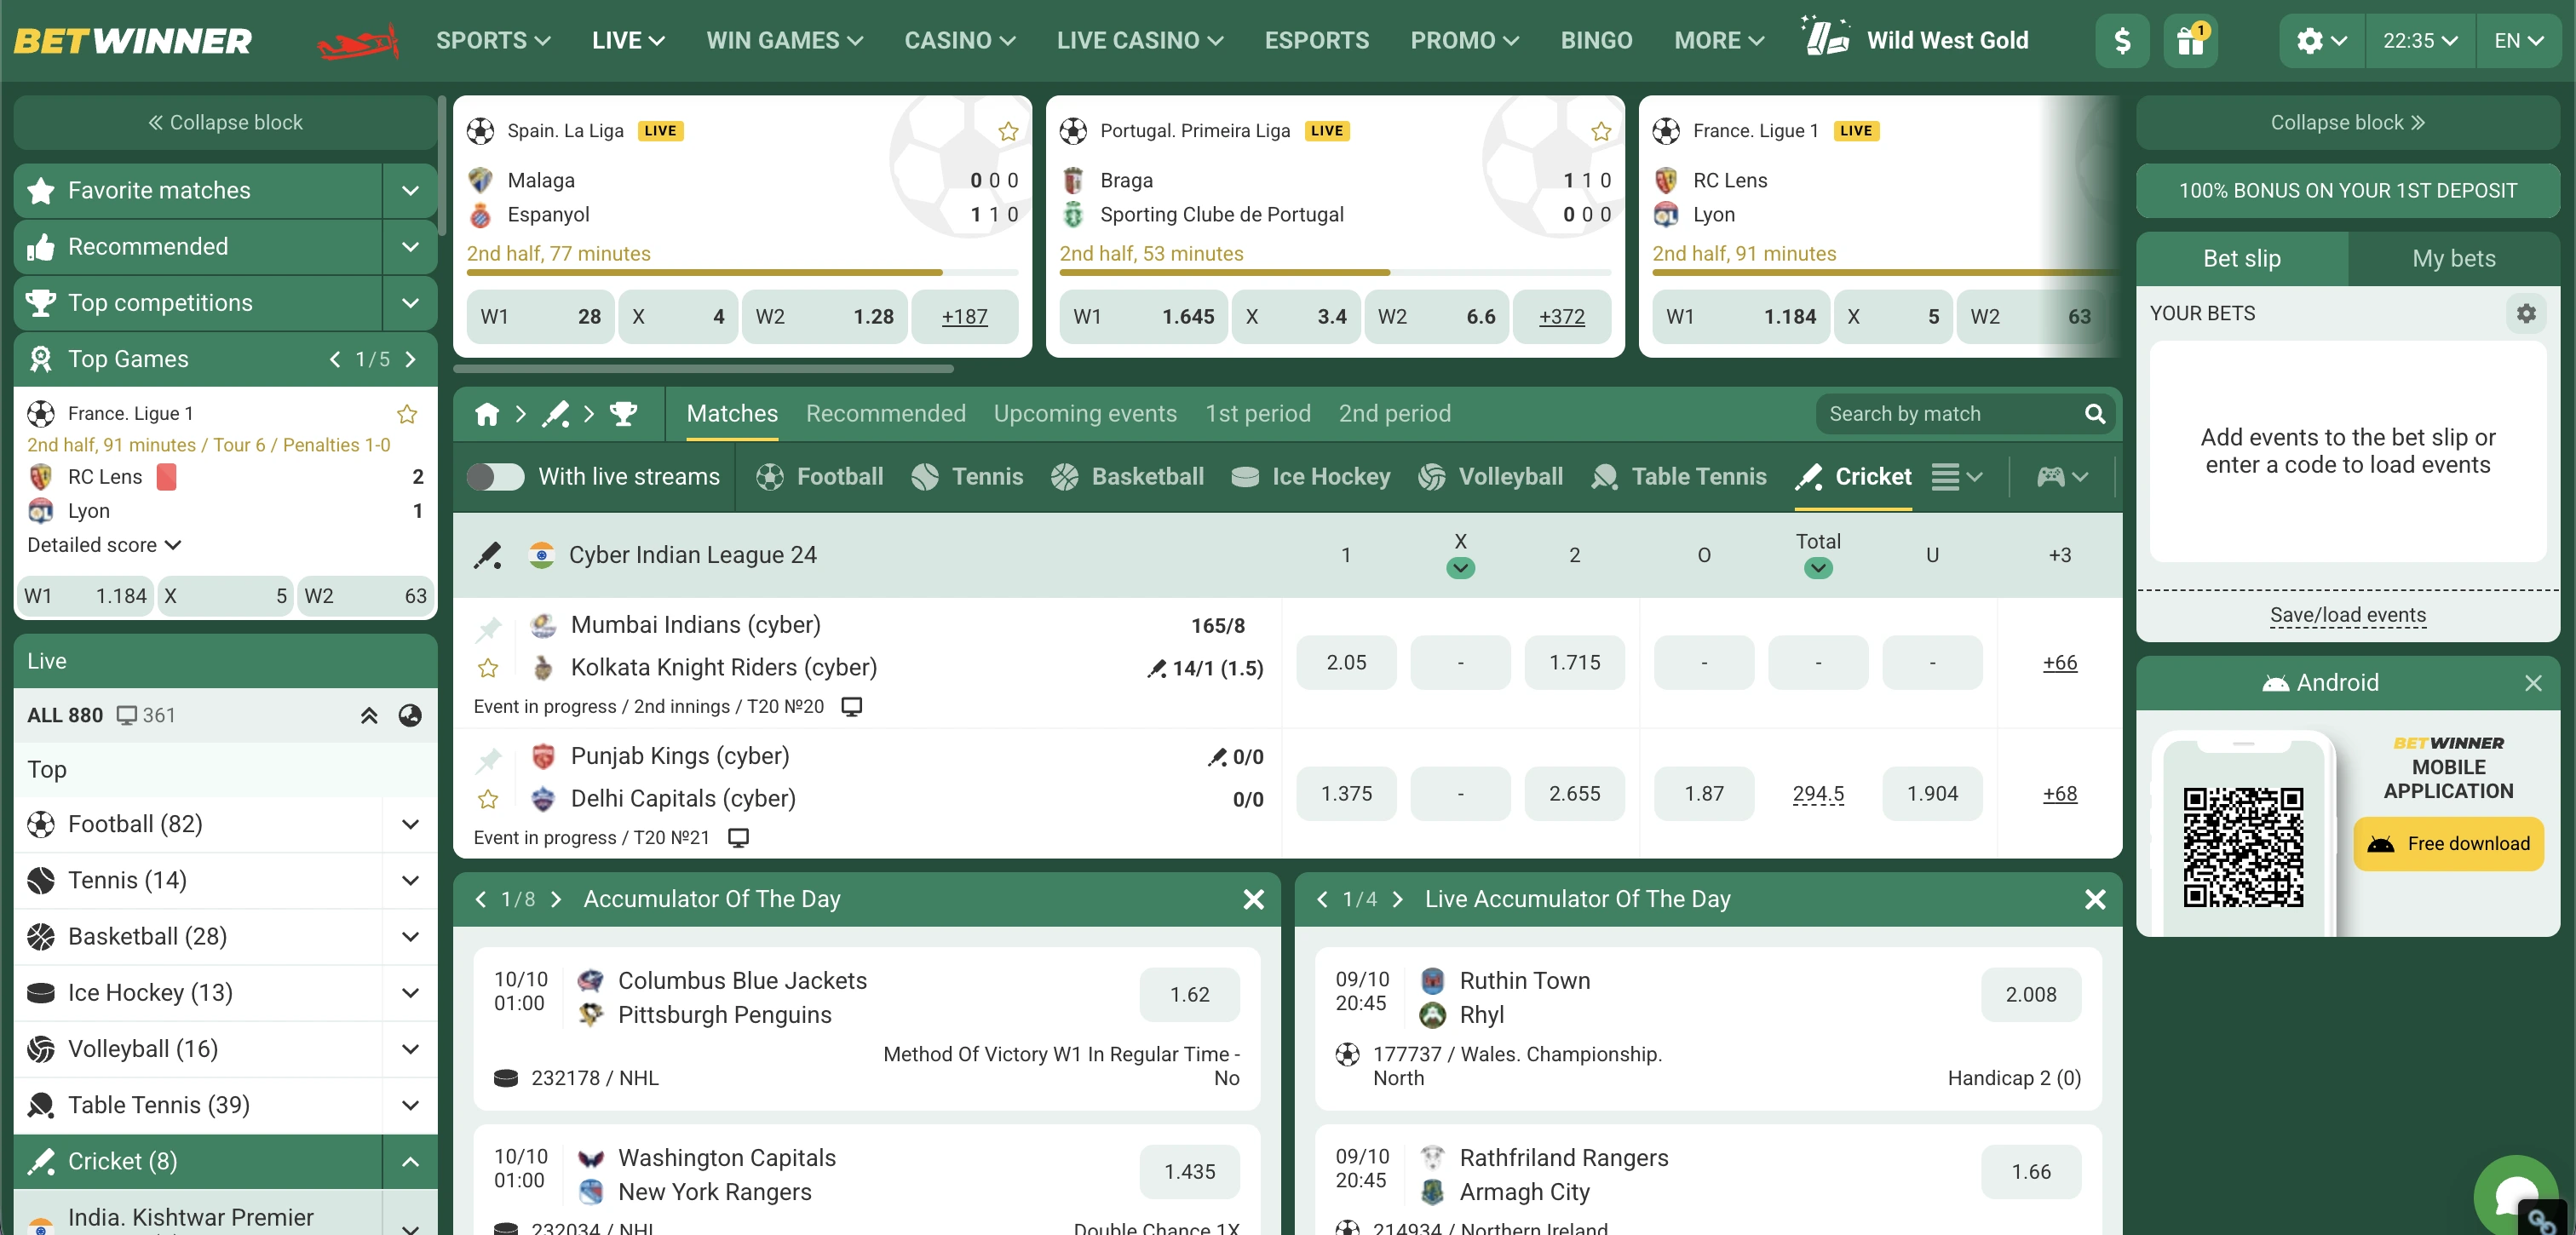
Task: Open the LIVE CASINO menu
Action: [1140, 41]
